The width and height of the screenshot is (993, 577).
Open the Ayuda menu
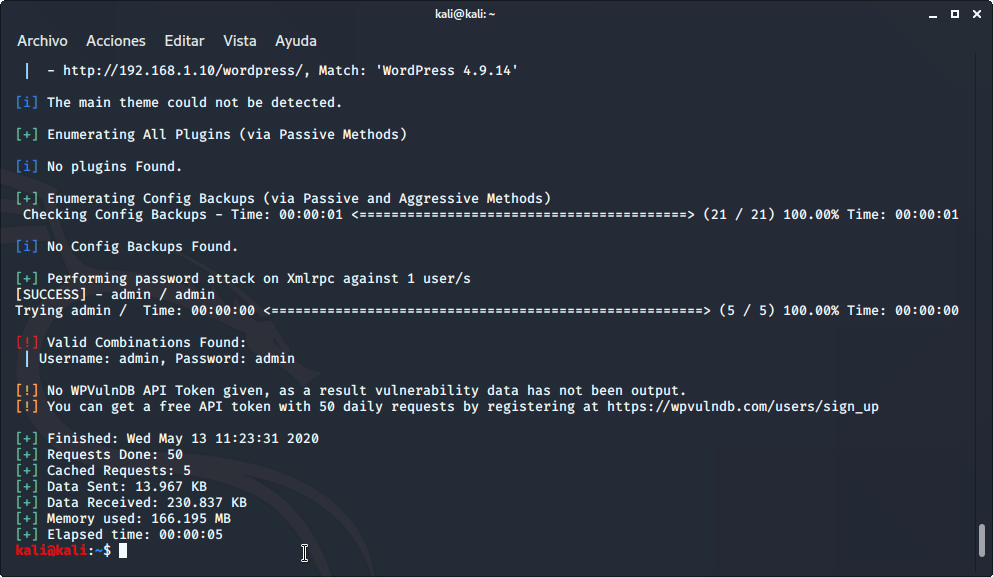coord(296,41)
